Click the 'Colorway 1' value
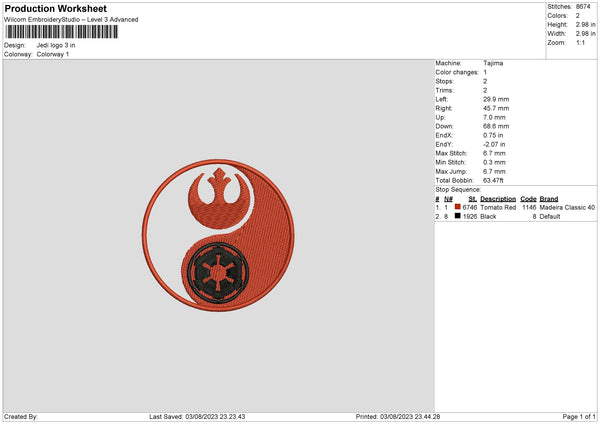600x424 pixels. [x=53, y=54]
